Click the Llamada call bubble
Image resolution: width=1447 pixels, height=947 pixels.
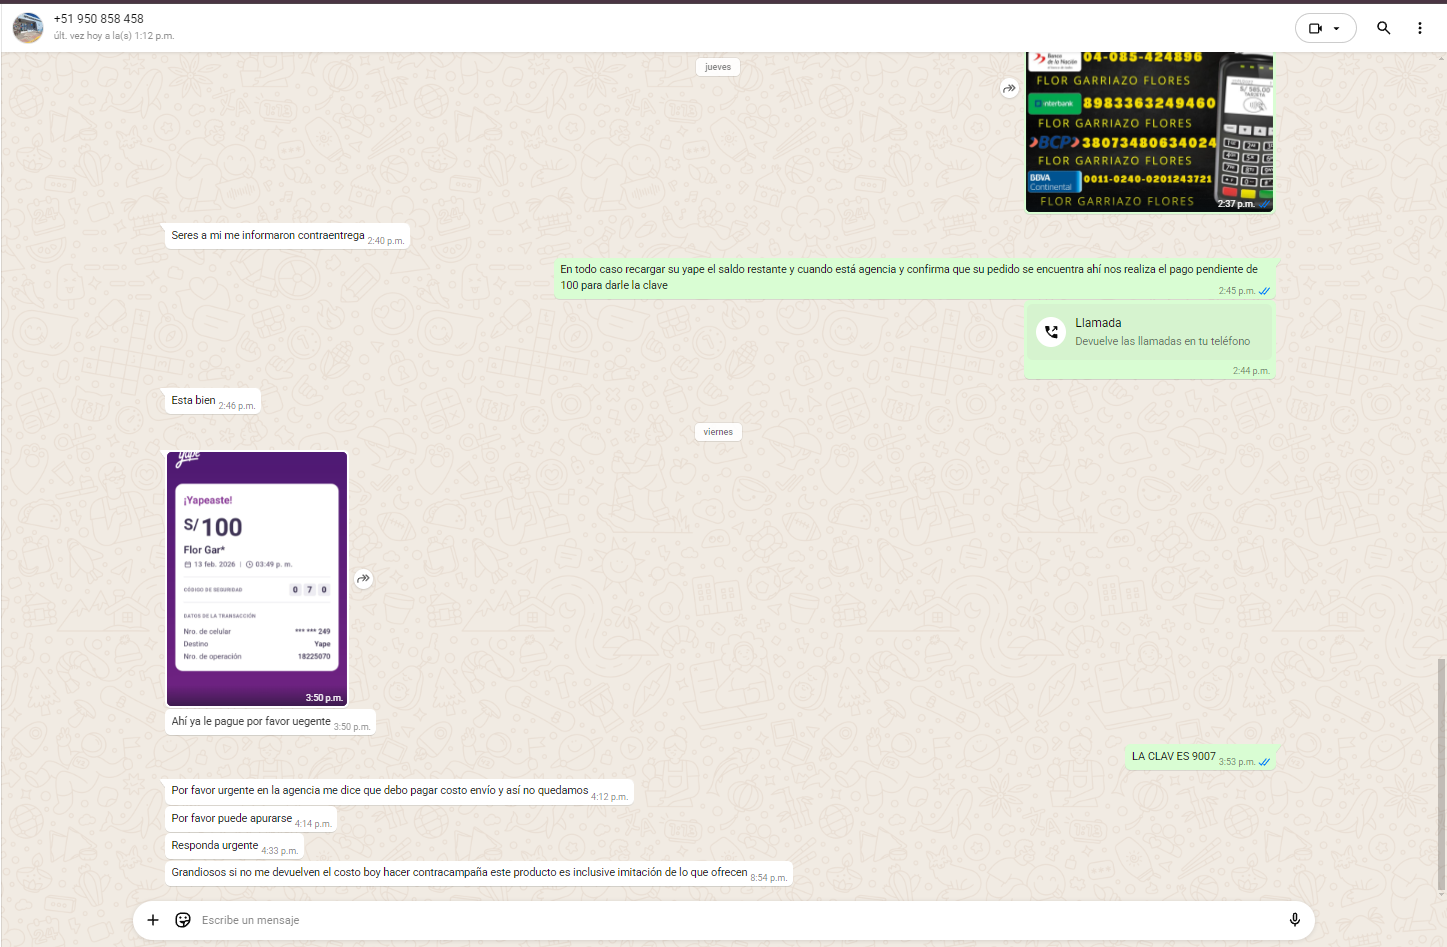pos(1149,332)
